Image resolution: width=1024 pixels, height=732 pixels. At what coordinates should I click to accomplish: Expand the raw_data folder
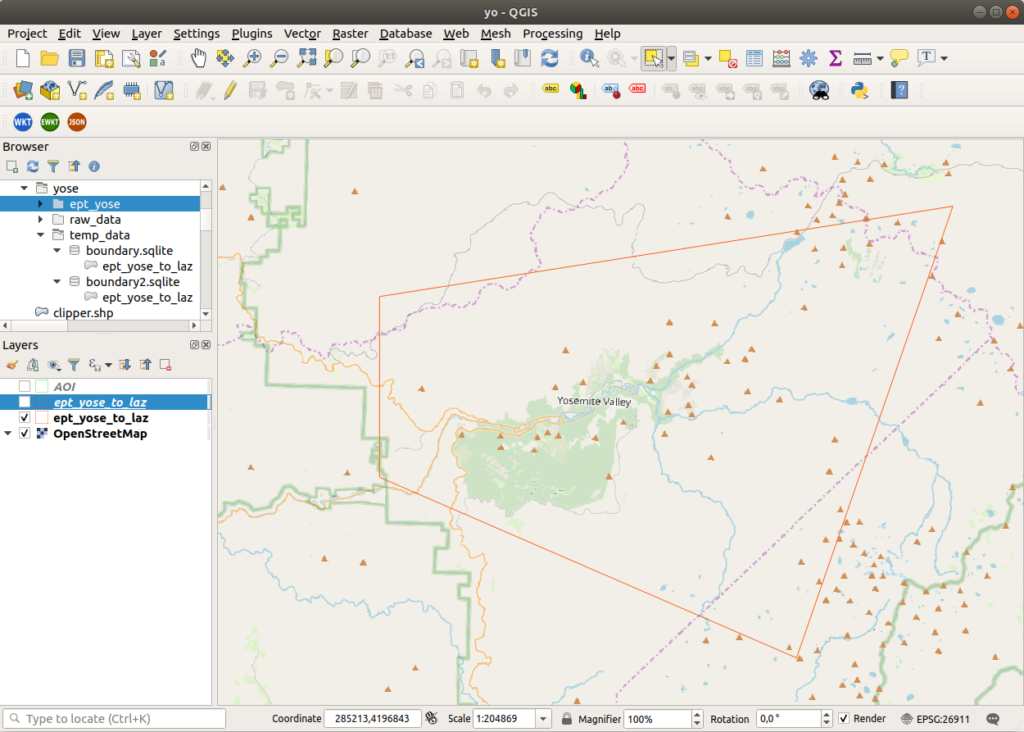click(x=40, y=219)
